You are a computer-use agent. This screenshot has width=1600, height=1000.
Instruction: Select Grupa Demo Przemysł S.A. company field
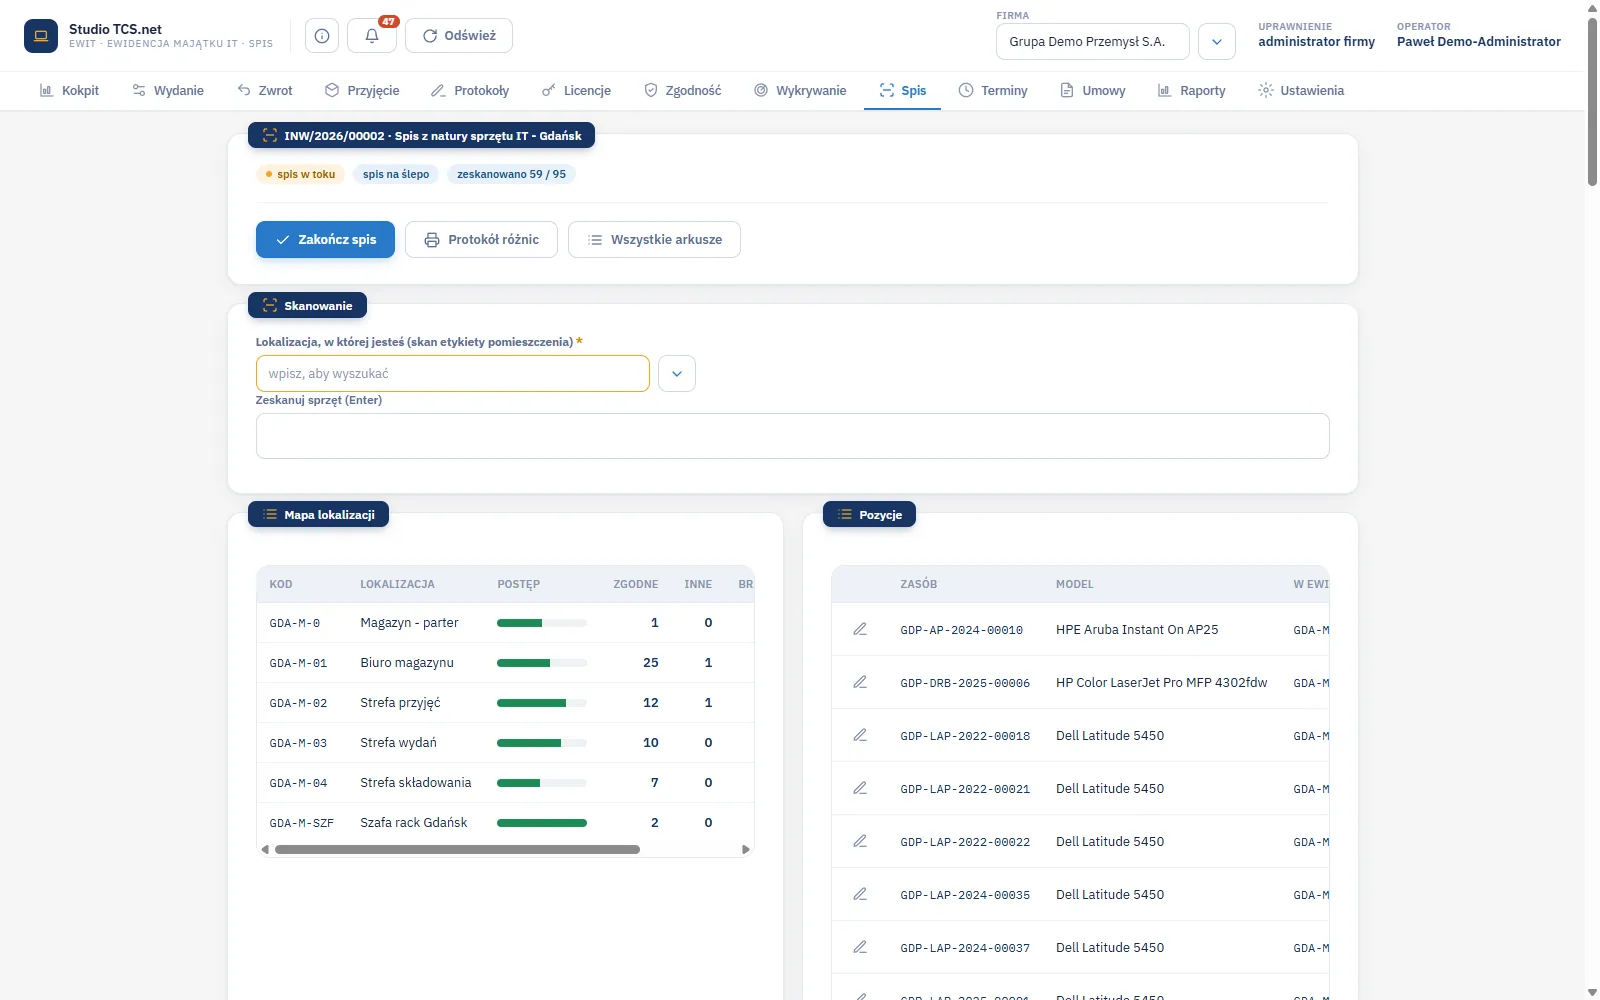(1093, 42)
